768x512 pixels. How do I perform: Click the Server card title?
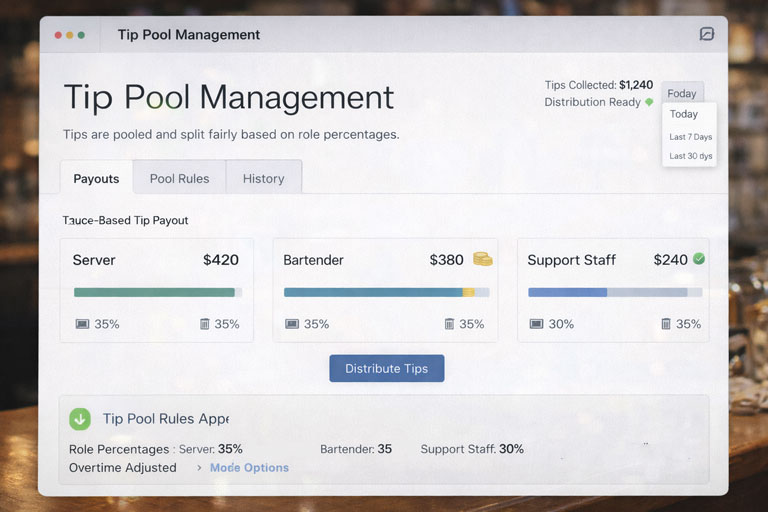point(94,260)
